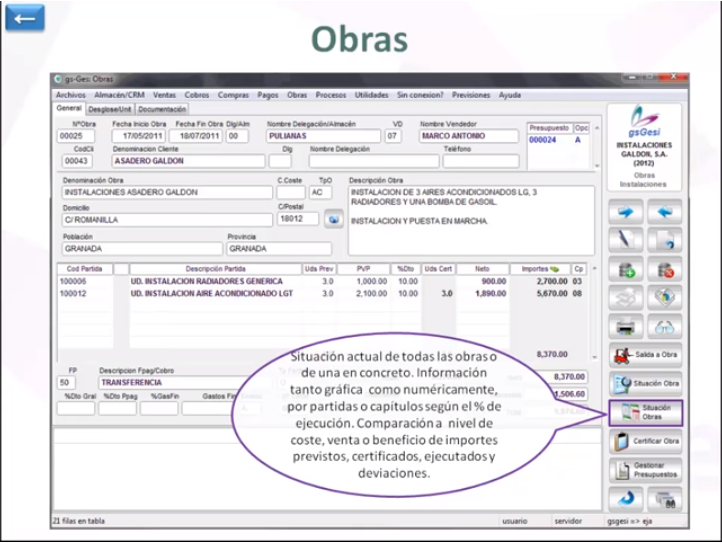Click the TRANSFERENCIA payment description field

coord(184,382)
